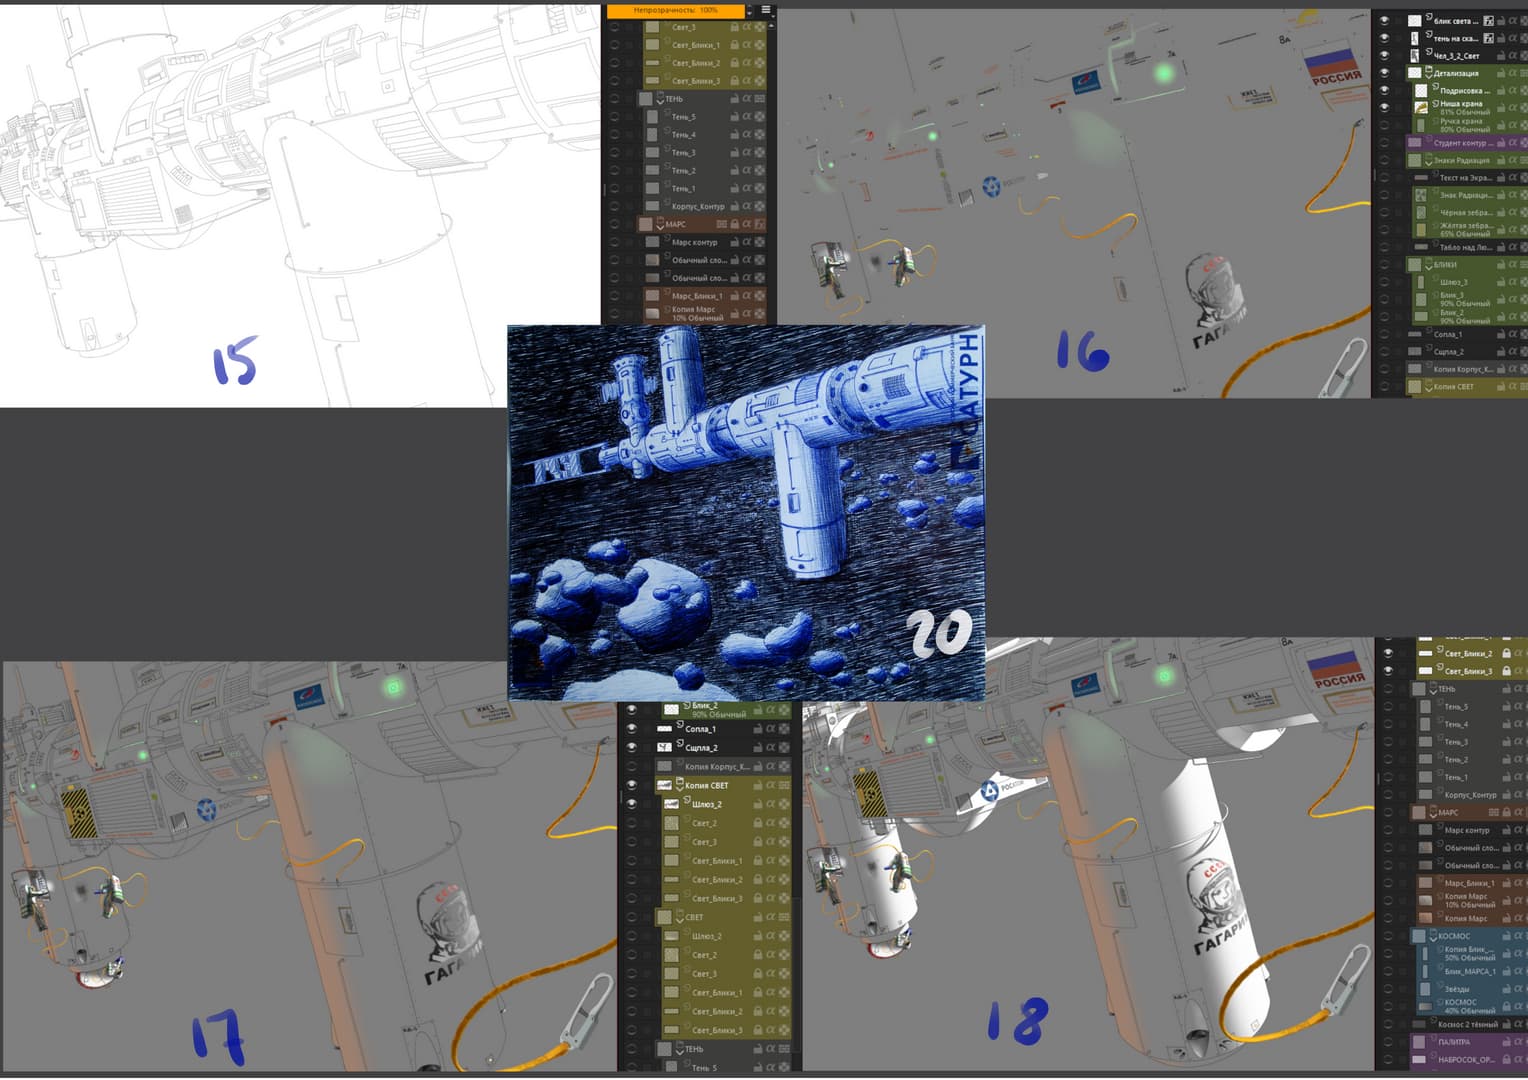Lock the Свет_Блики_1 layer beside image 15
Viewport: 1528px width, 1080px height.
click(x=734, y=45)
